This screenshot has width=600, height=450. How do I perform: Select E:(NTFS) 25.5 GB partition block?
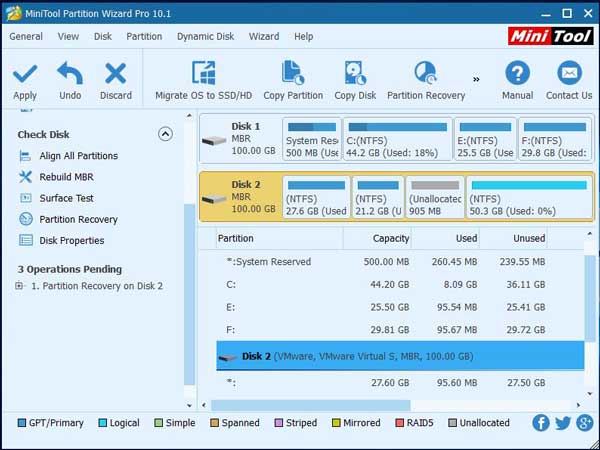pyautogui.click(x=485, y=139)
